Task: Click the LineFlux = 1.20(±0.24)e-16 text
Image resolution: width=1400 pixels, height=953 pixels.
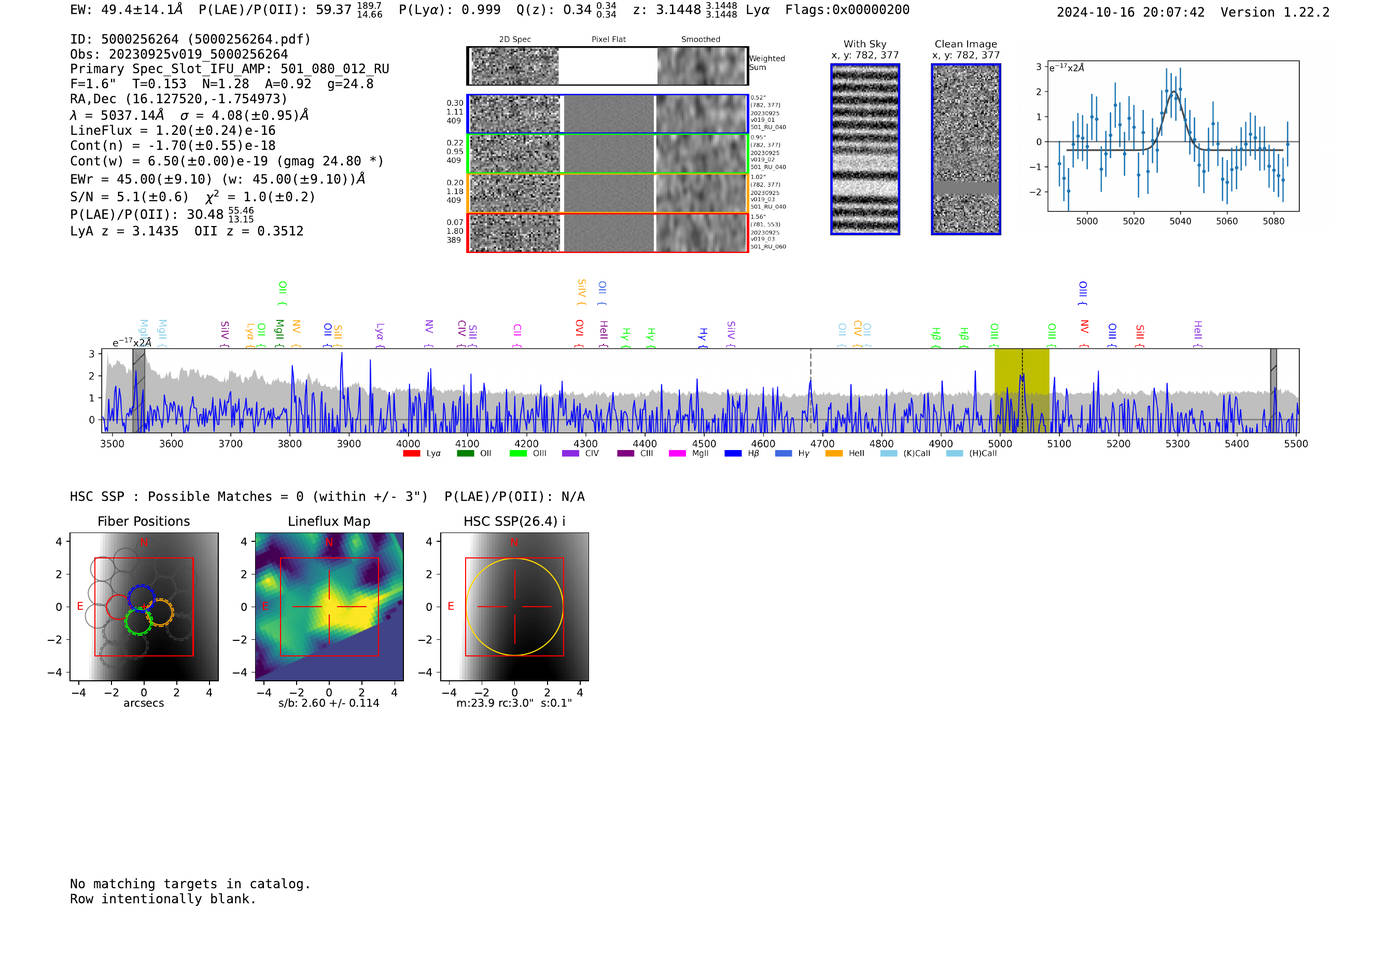Action: (173, 130)
